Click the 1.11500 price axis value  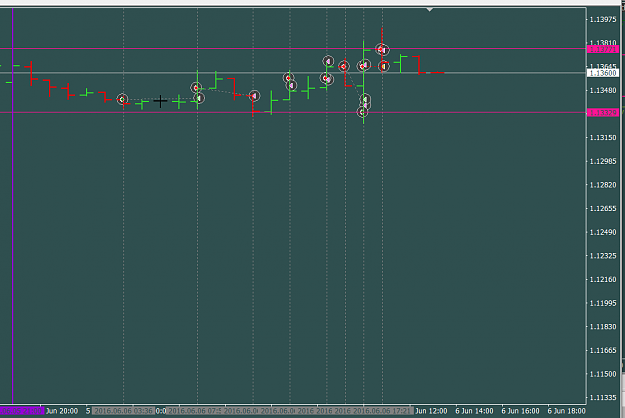603,374
